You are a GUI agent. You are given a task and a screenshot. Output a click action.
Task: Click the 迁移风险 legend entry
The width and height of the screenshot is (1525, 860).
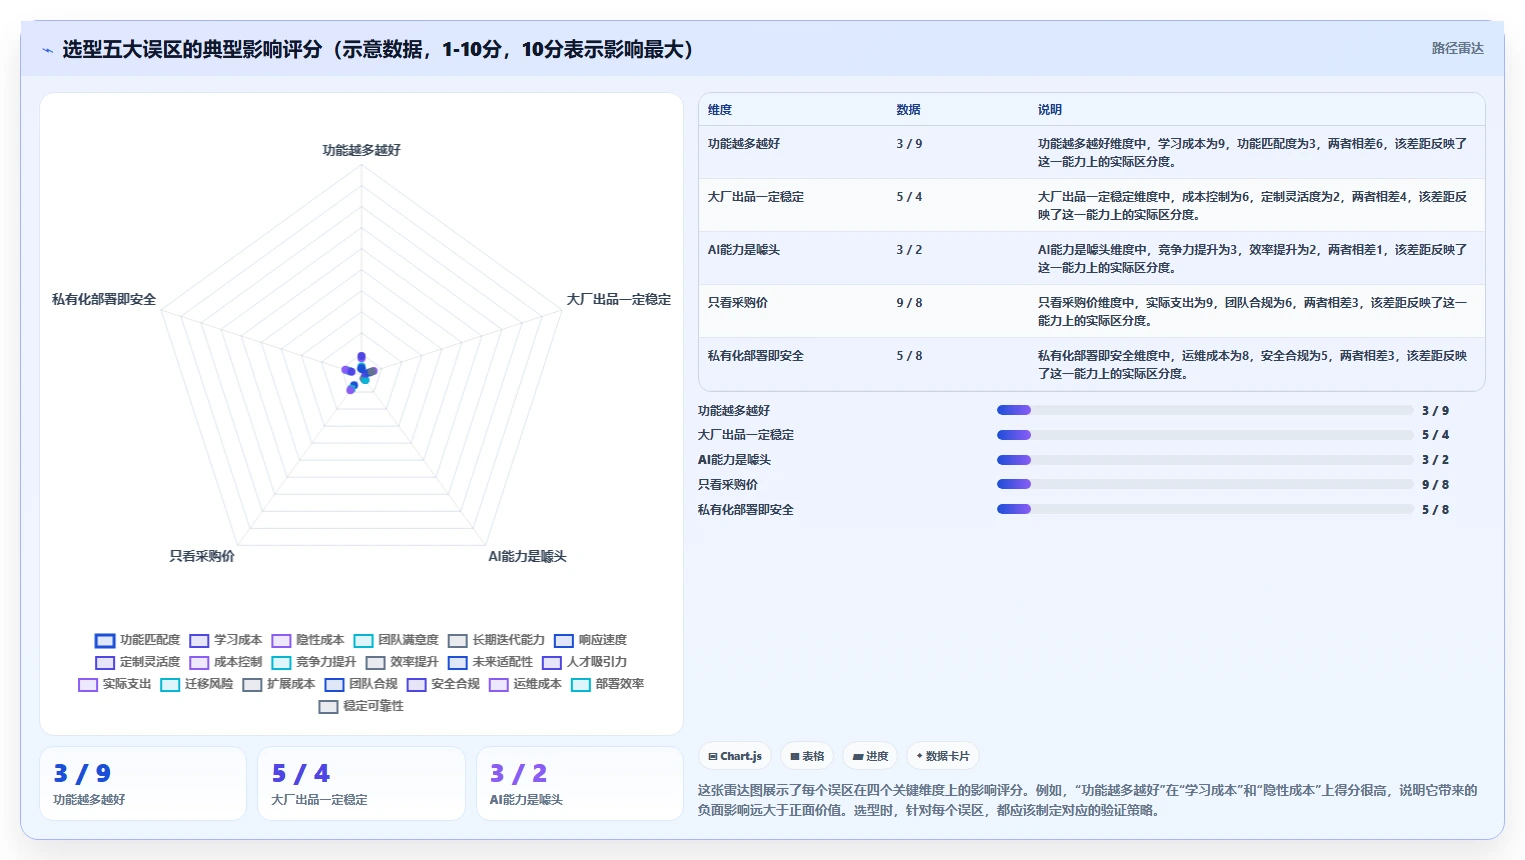(197, 684)
